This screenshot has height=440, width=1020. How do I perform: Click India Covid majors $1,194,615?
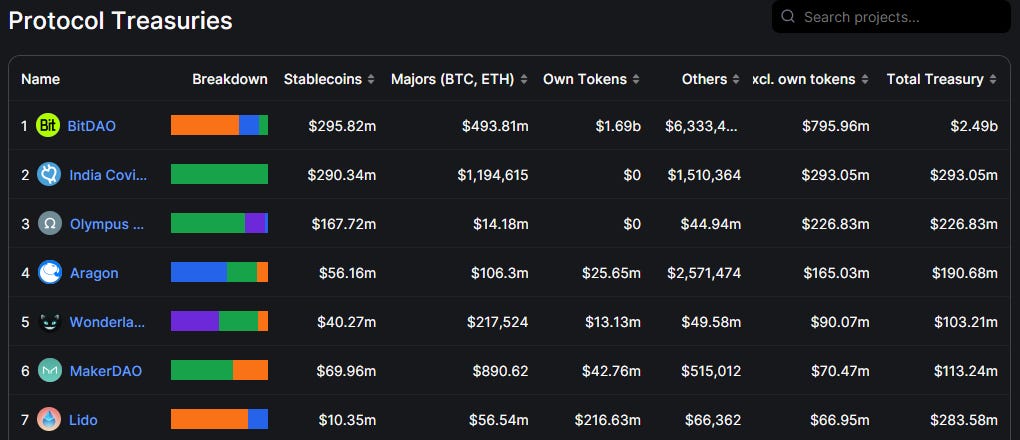[x=492, y=175]
